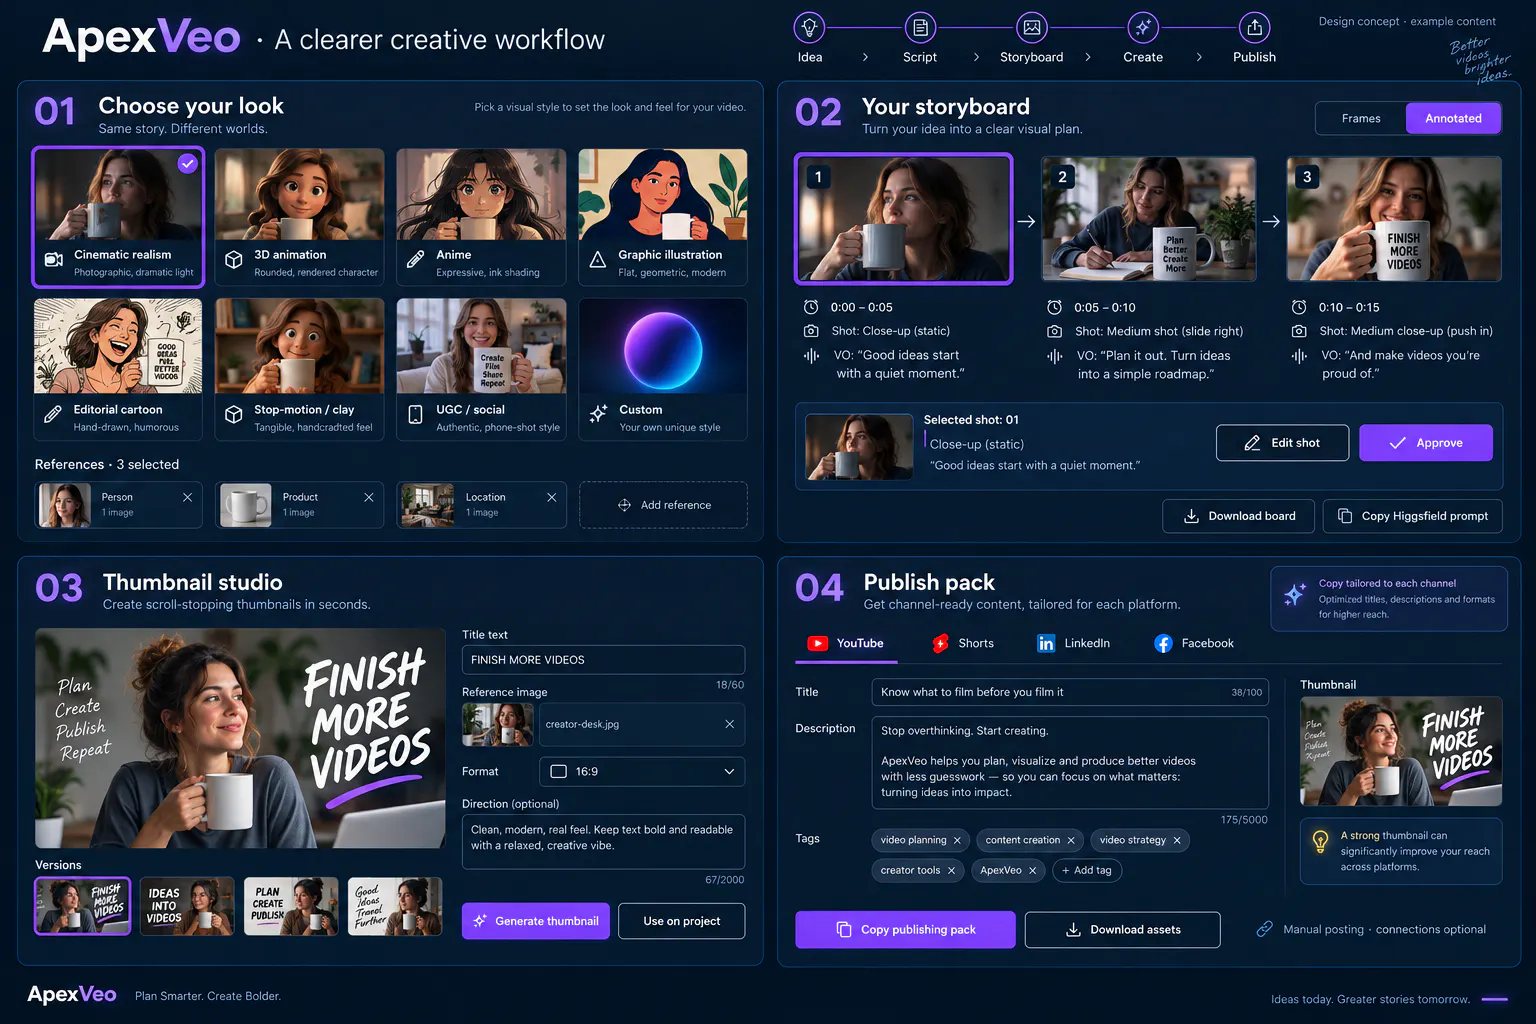Add a new reference
The image size is (1536, 1024).
click(663, 505)
